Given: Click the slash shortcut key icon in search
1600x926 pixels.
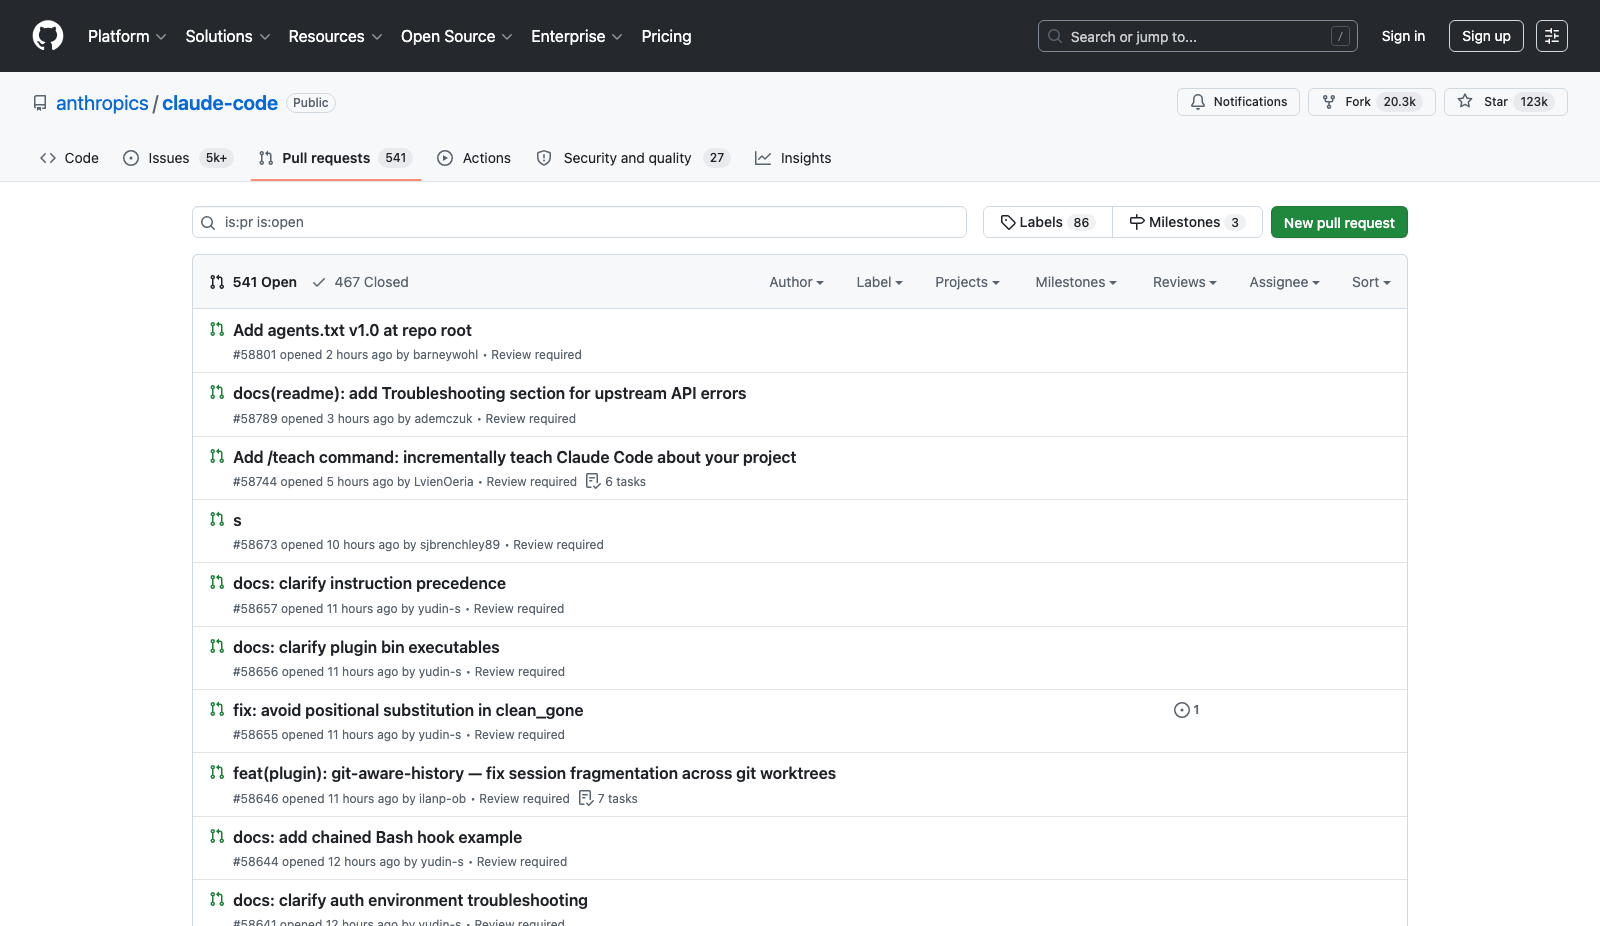Looking at the screenshot, I should tap(1341, 36).
